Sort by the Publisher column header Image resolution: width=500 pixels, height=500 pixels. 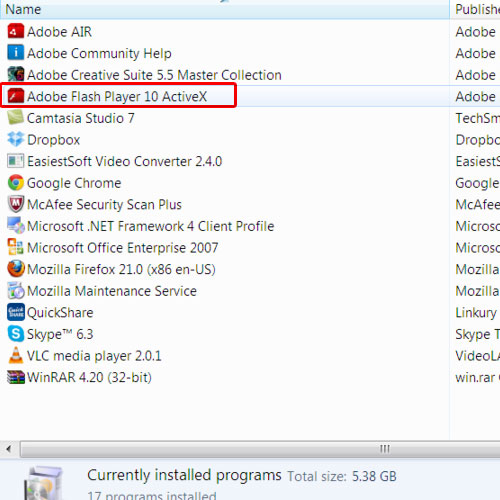[475, 9]
